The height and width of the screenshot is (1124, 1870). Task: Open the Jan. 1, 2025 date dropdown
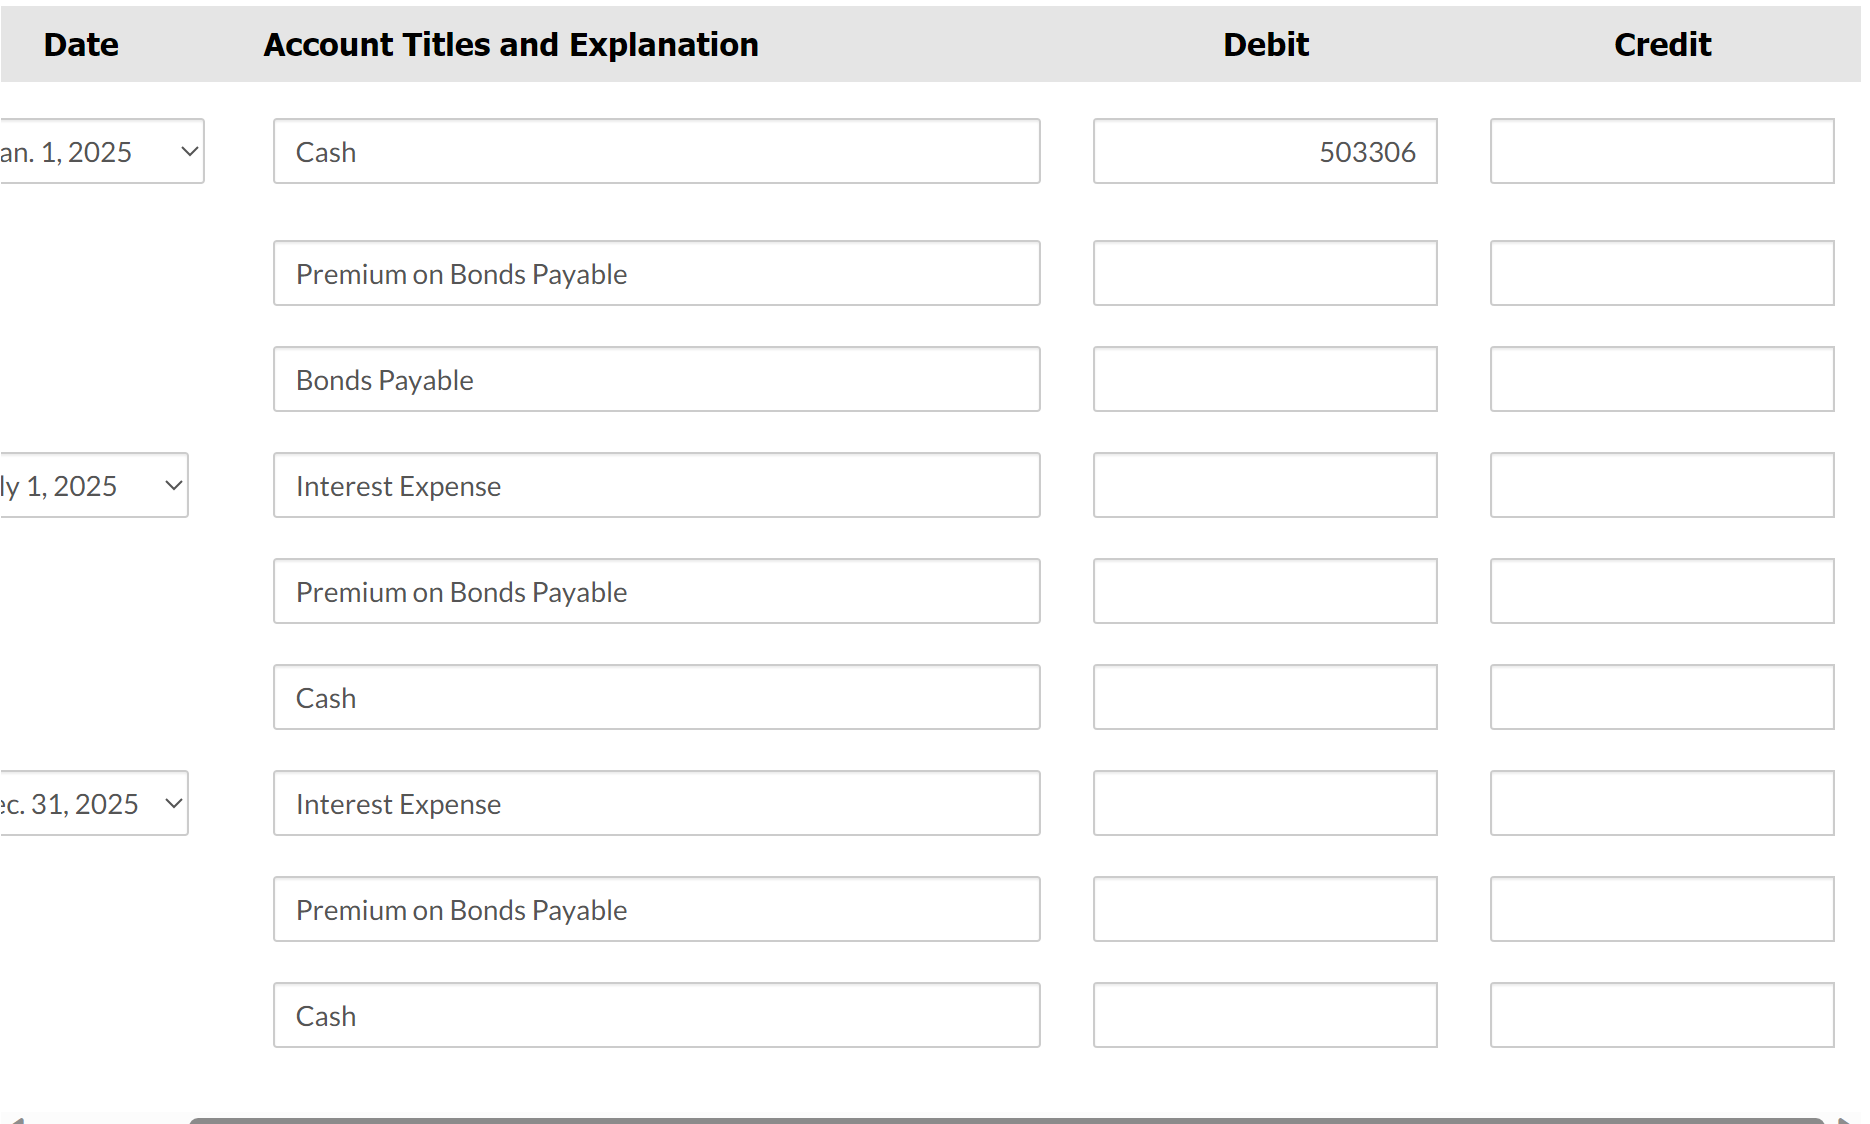[x=101, y=151]
